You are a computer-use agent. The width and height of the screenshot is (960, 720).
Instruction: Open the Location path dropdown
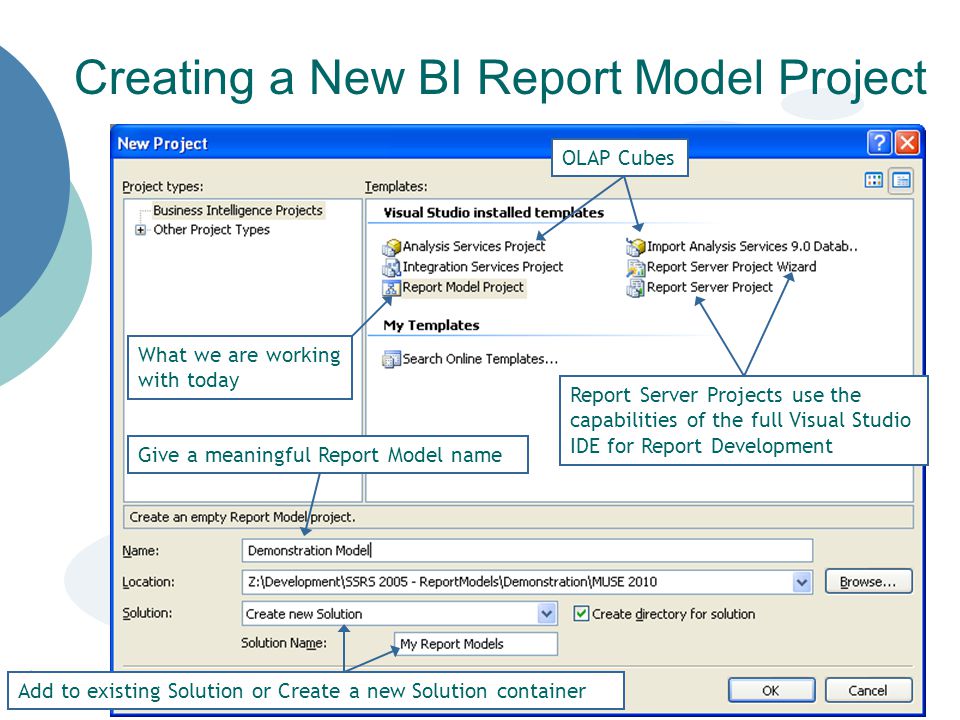801,582
